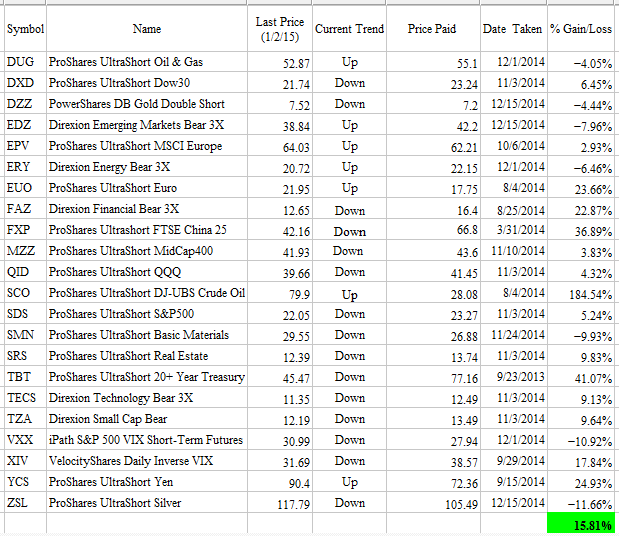The image size is (619, 536).
Task: Click the ProShares UltraShort Dow30 name cell
Action: (147, 83)
